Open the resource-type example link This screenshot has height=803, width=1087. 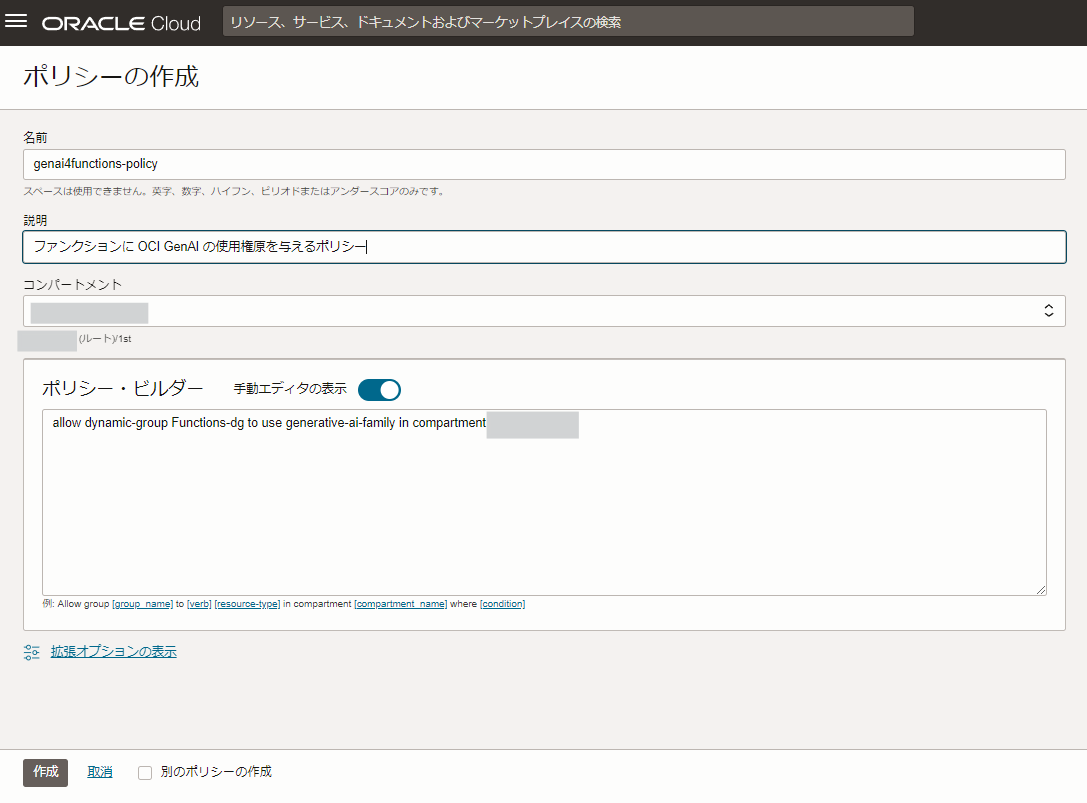point(247,604)
